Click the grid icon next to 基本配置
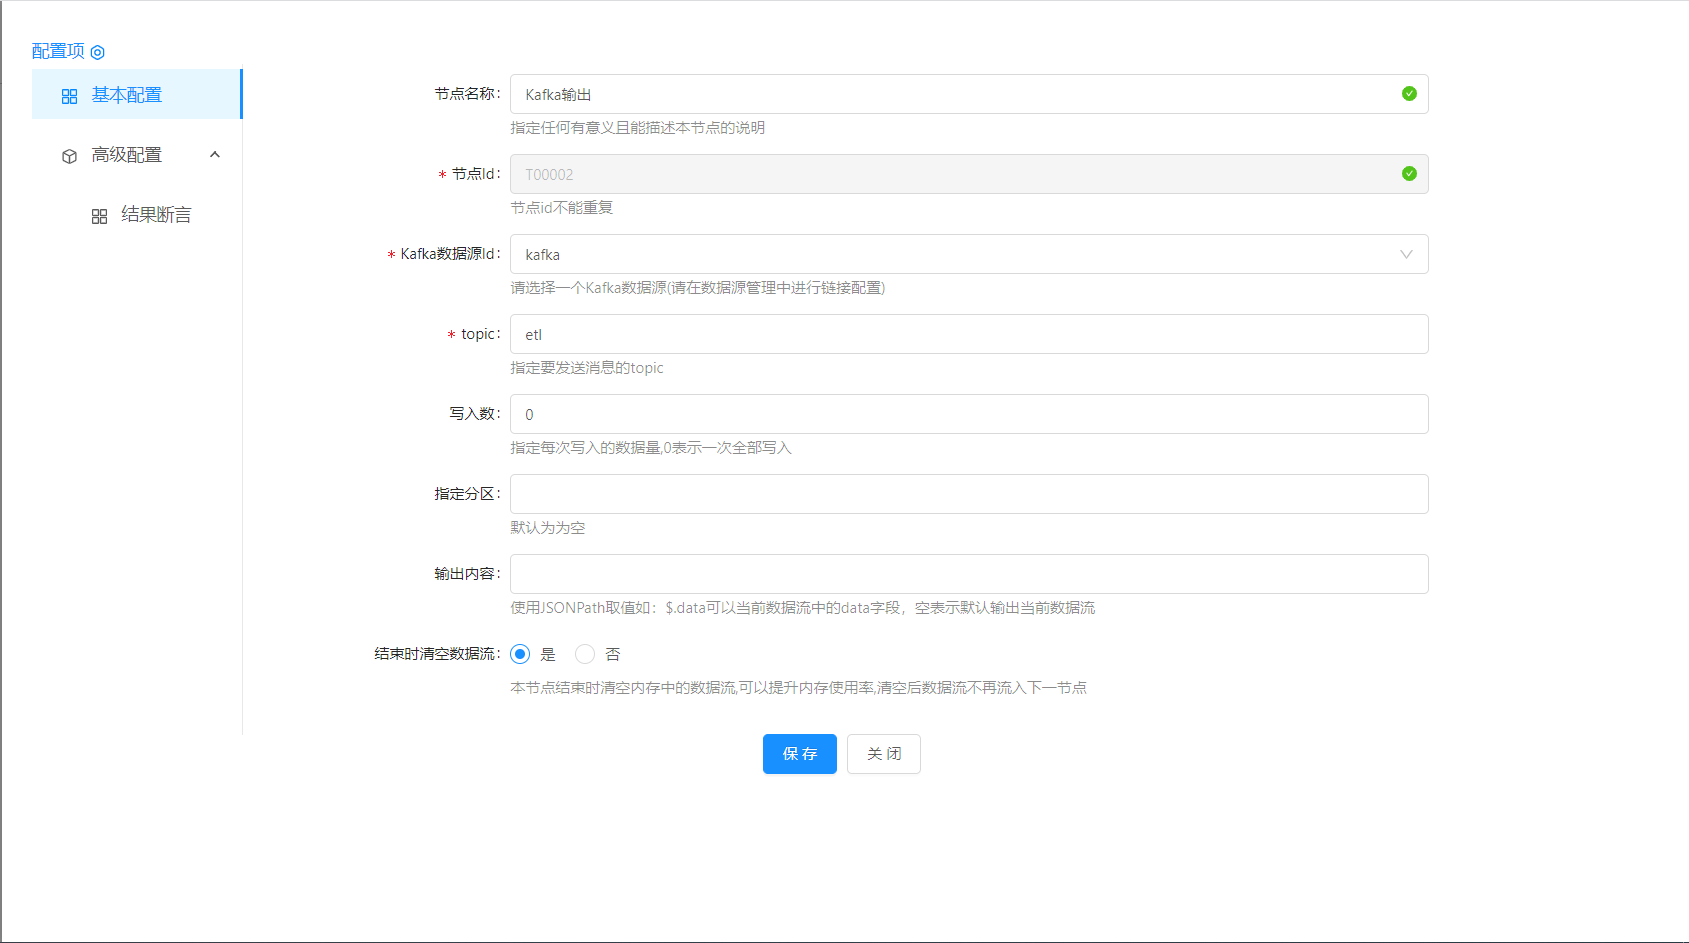 (x=69, y=96)
